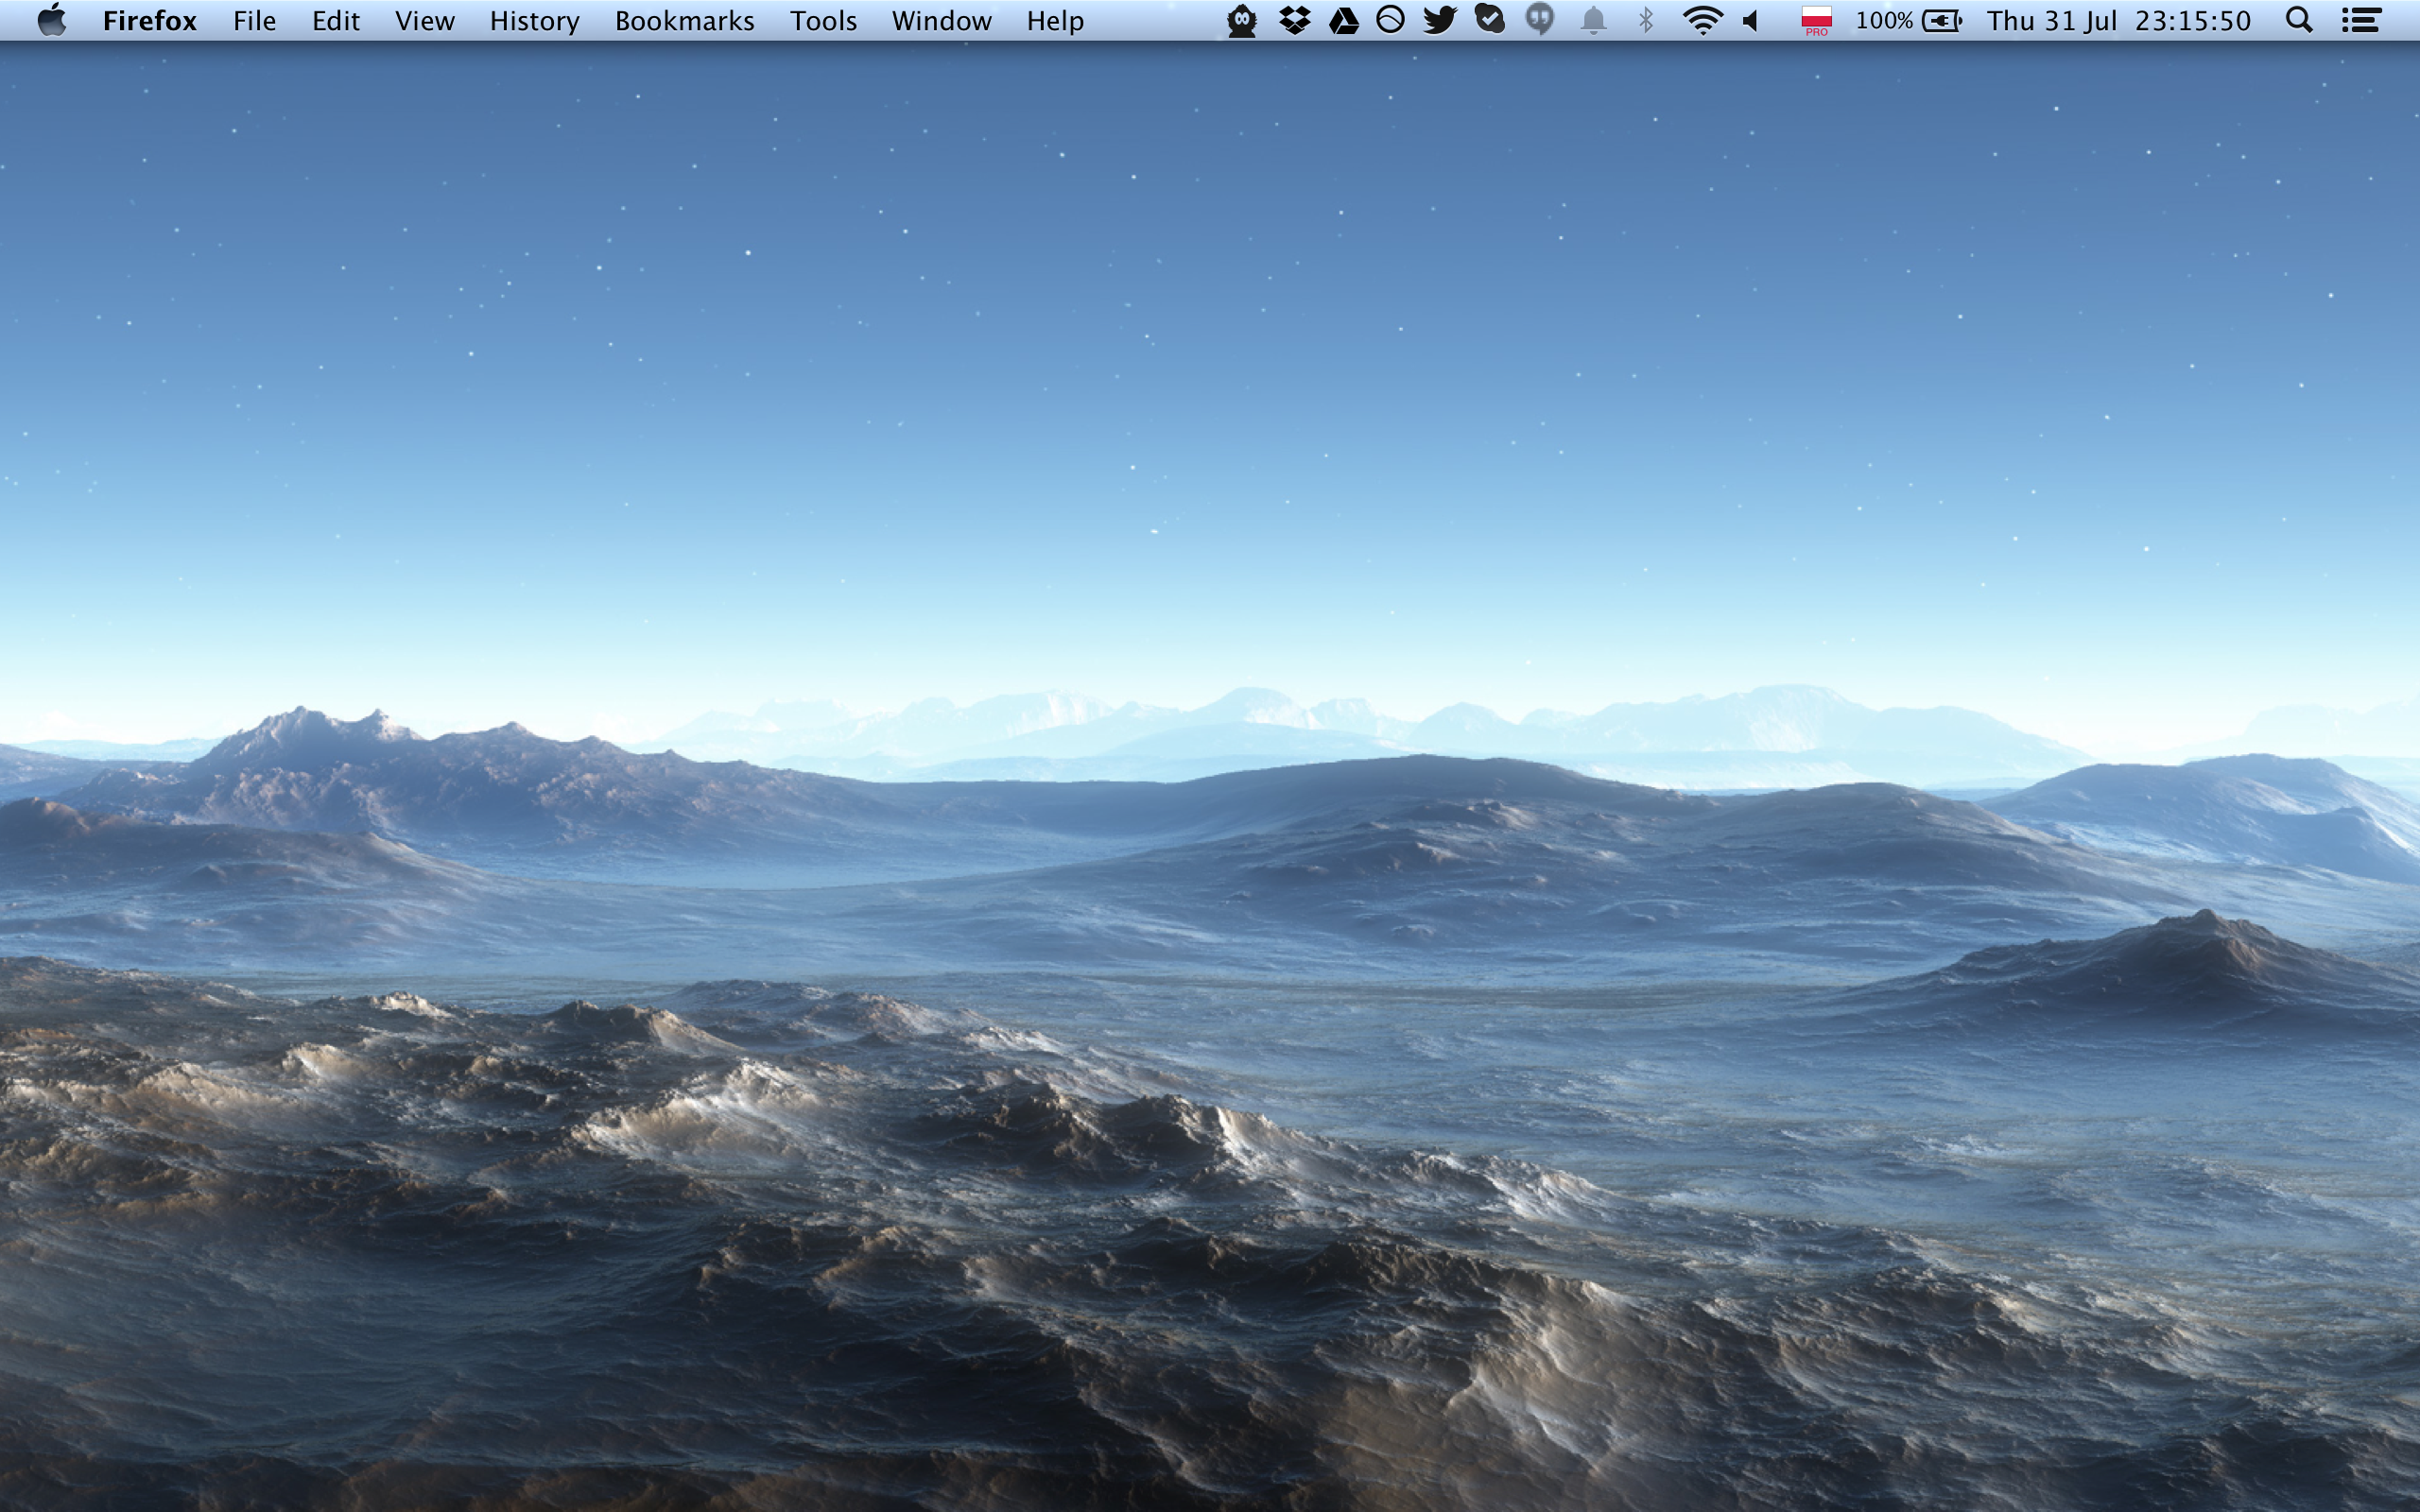
Task: Click the grey notification bell icon
Action: click(x=1593, y=20)
